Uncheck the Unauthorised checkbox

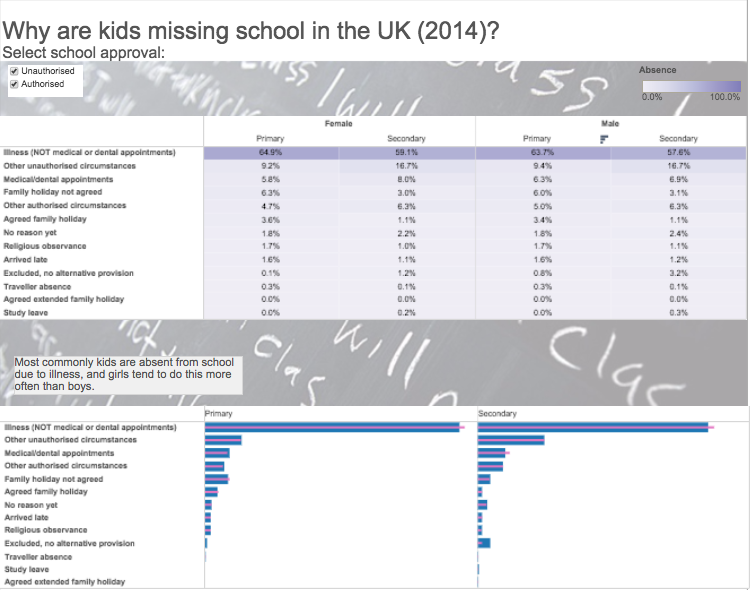pyautogui.click(x=14, y=71)
